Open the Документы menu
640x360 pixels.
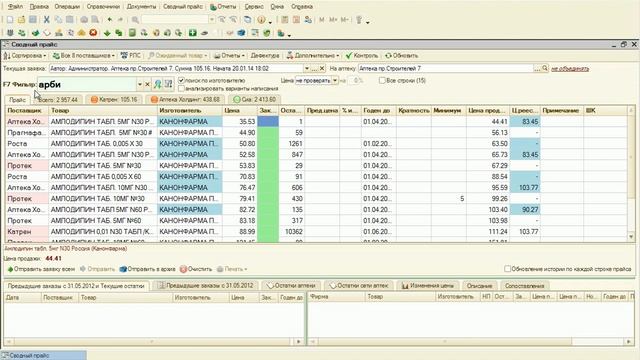coord(141,7)
